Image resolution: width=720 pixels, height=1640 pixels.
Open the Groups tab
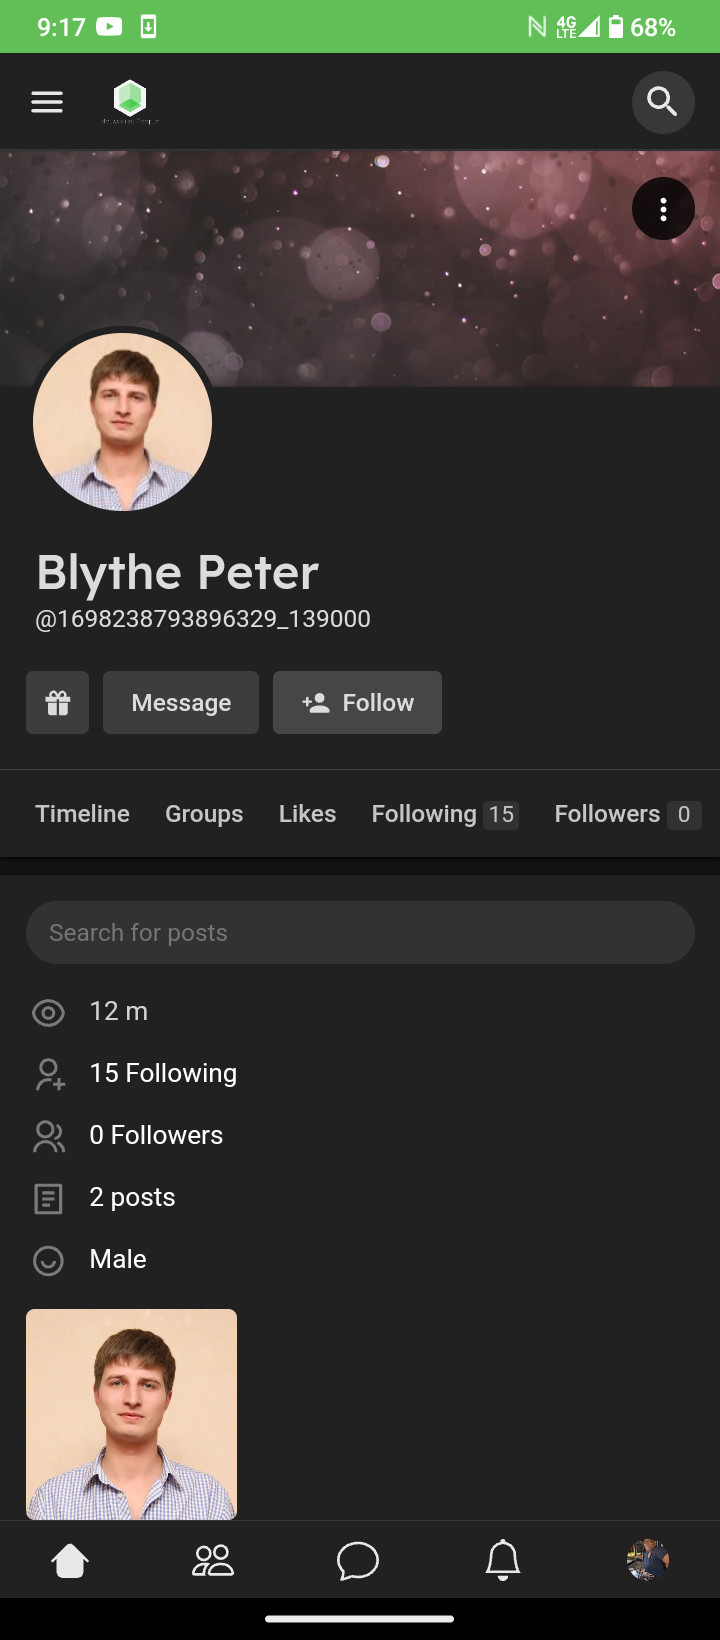(x=204, y=814)
